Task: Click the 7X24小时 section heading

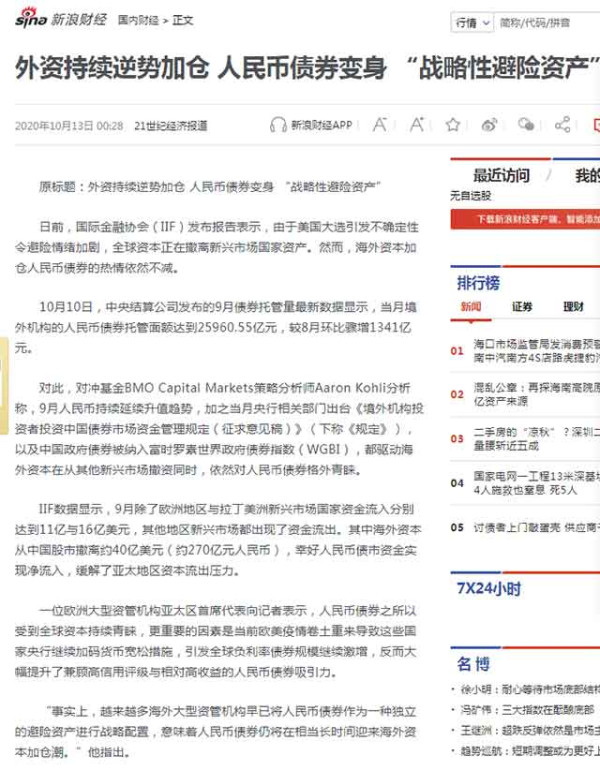Action: (x=489, y=588)
